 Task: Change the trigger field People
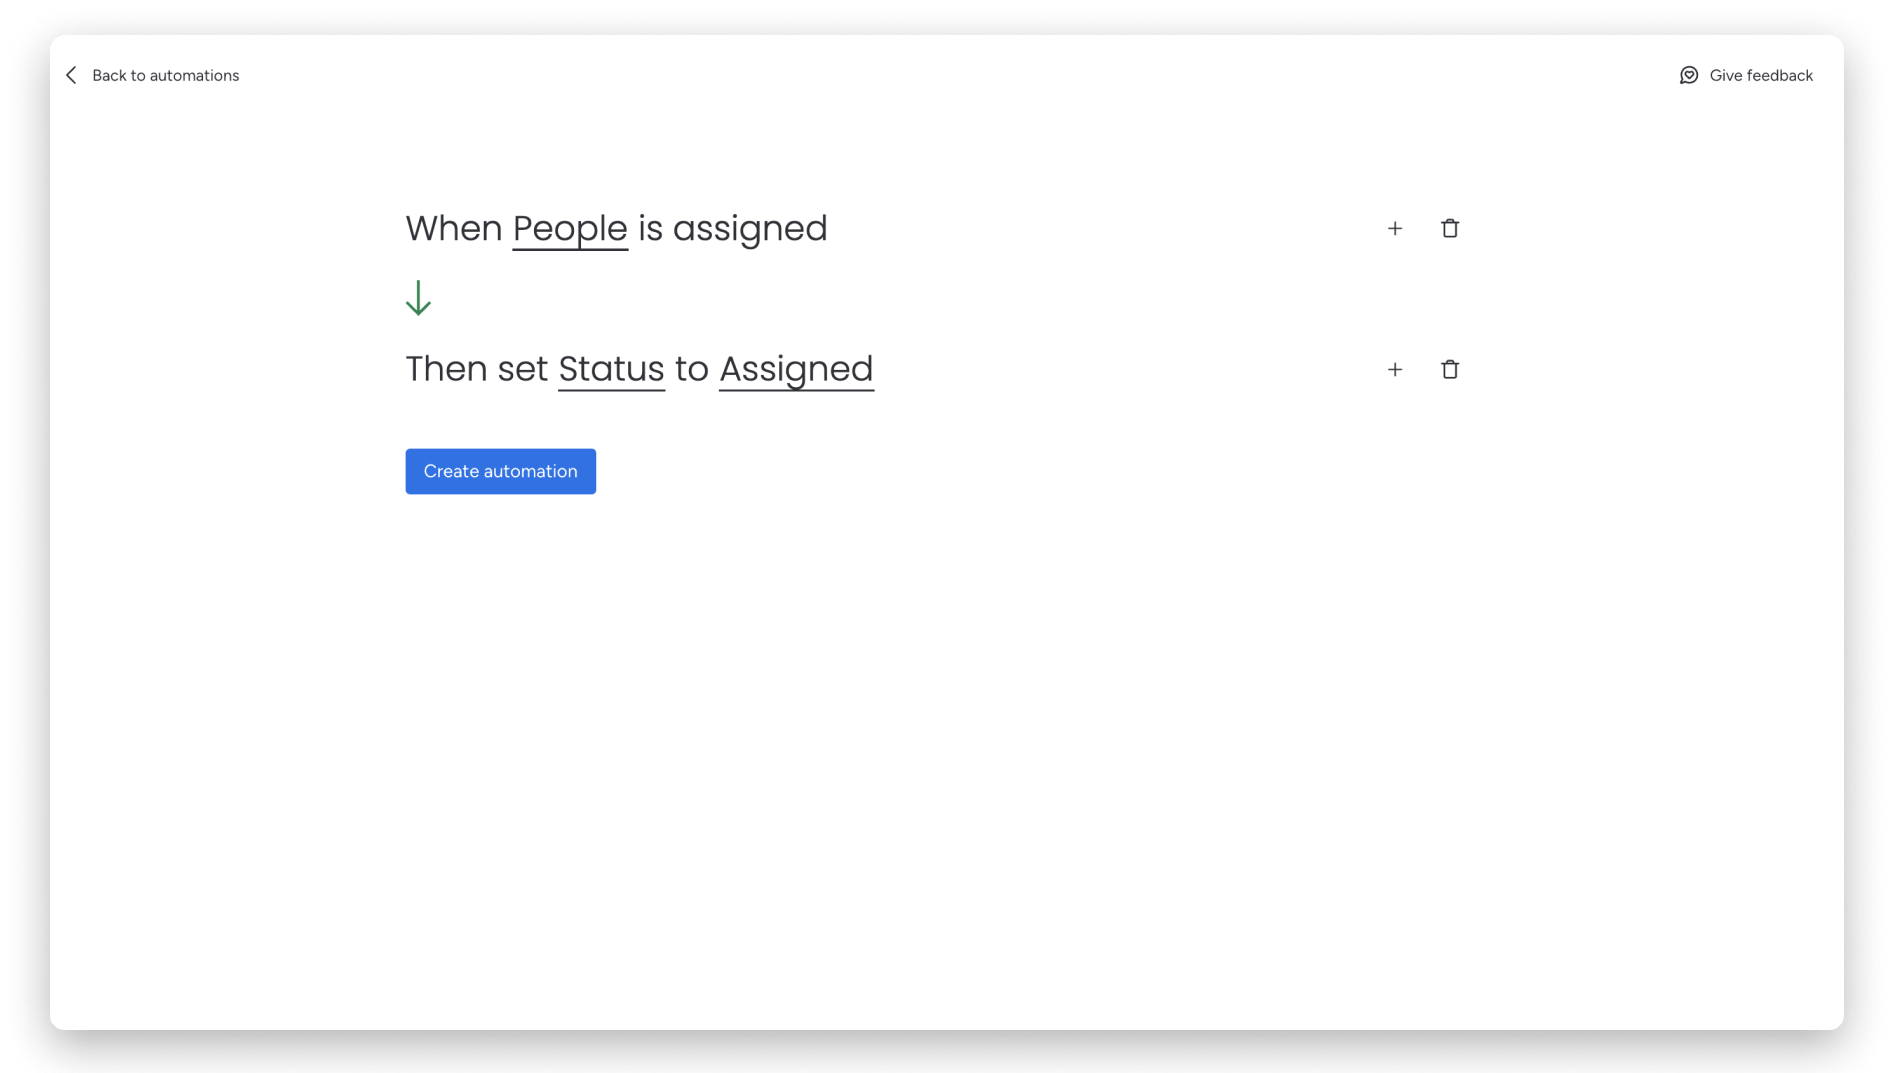pos(570,228)
